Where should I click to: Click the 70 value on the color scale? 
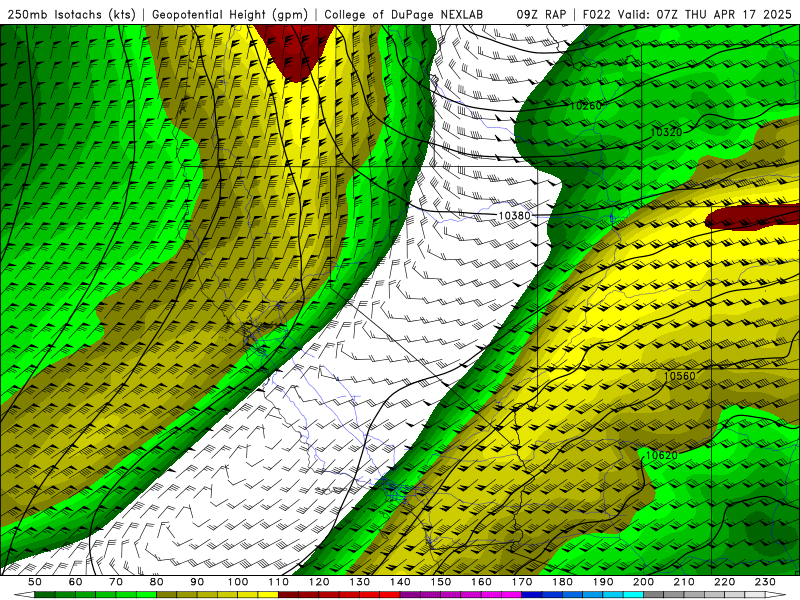coord(116,582)
